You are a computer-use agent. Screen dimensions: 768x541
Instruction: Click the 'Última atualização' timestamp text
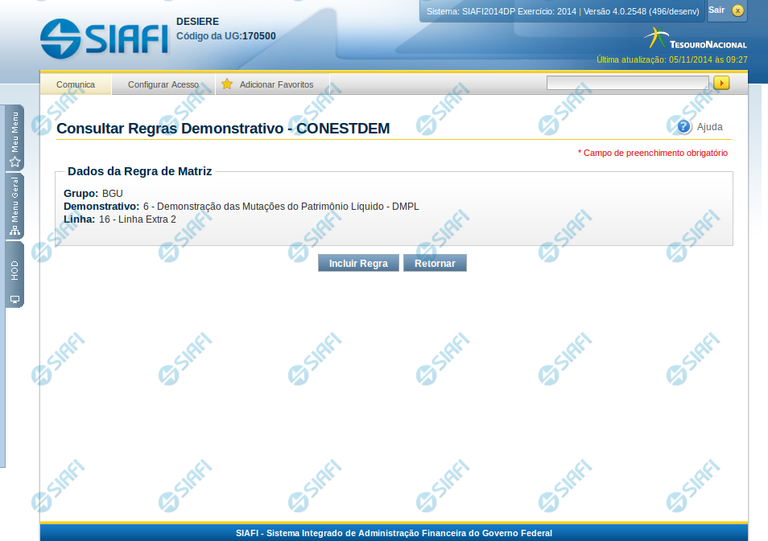(672, 60)
